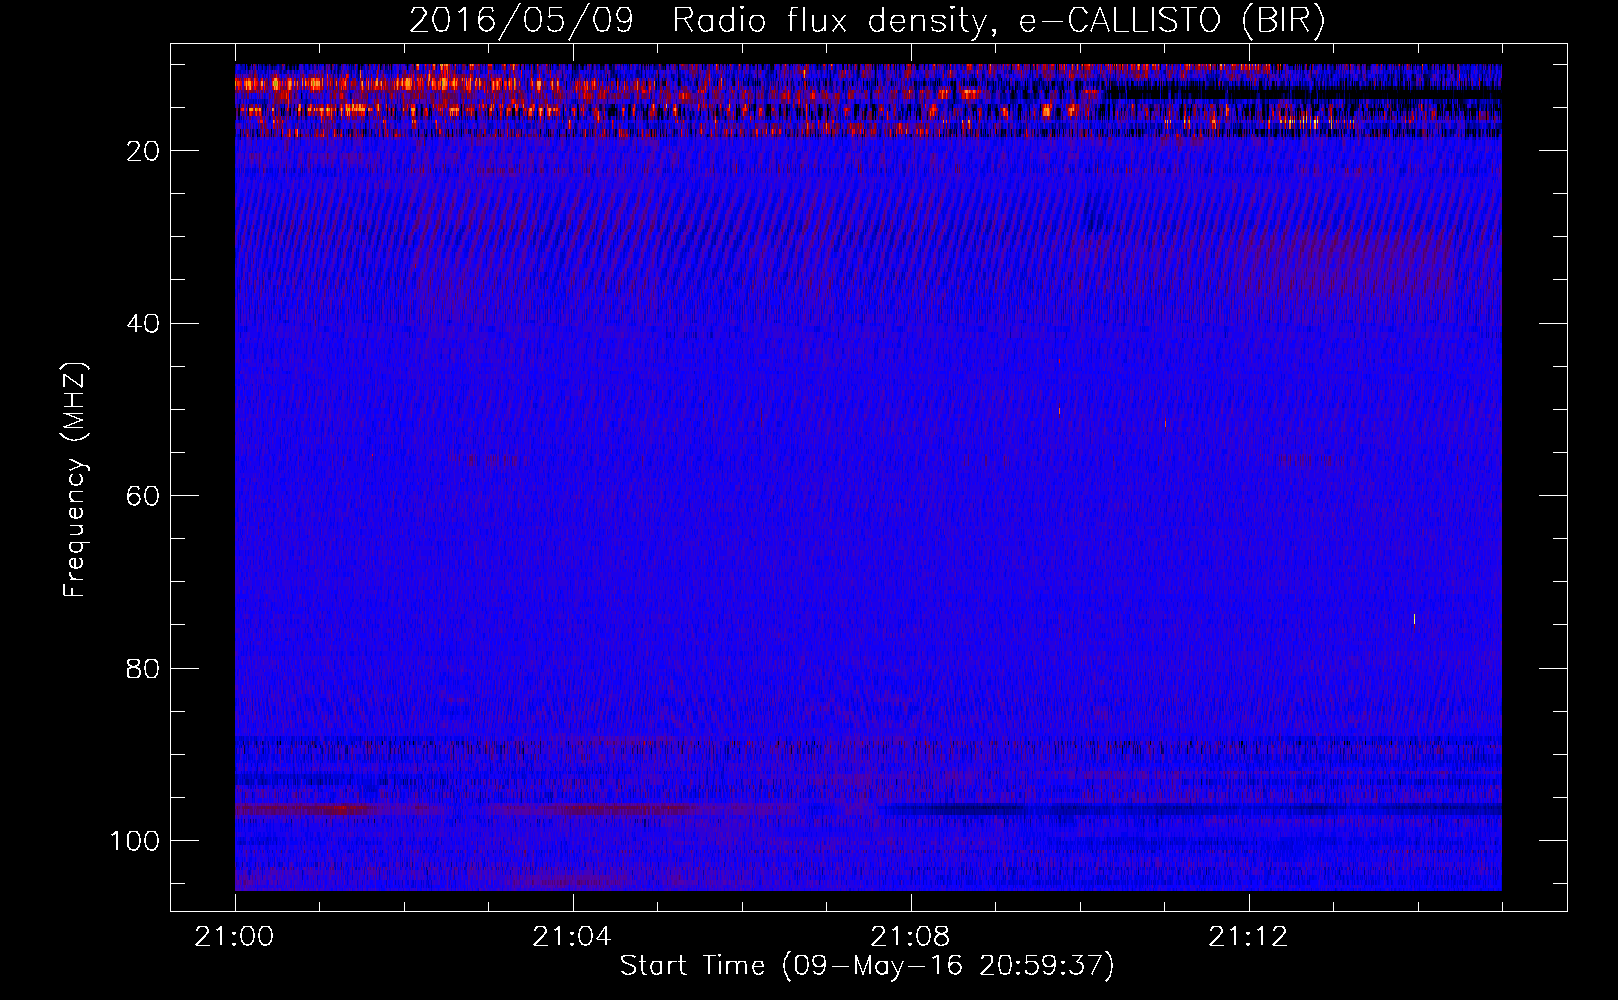The height and width of the screenshot is (1000, 1618).
Task: Click the 21:08 time tick label
Action: point(911,937)
